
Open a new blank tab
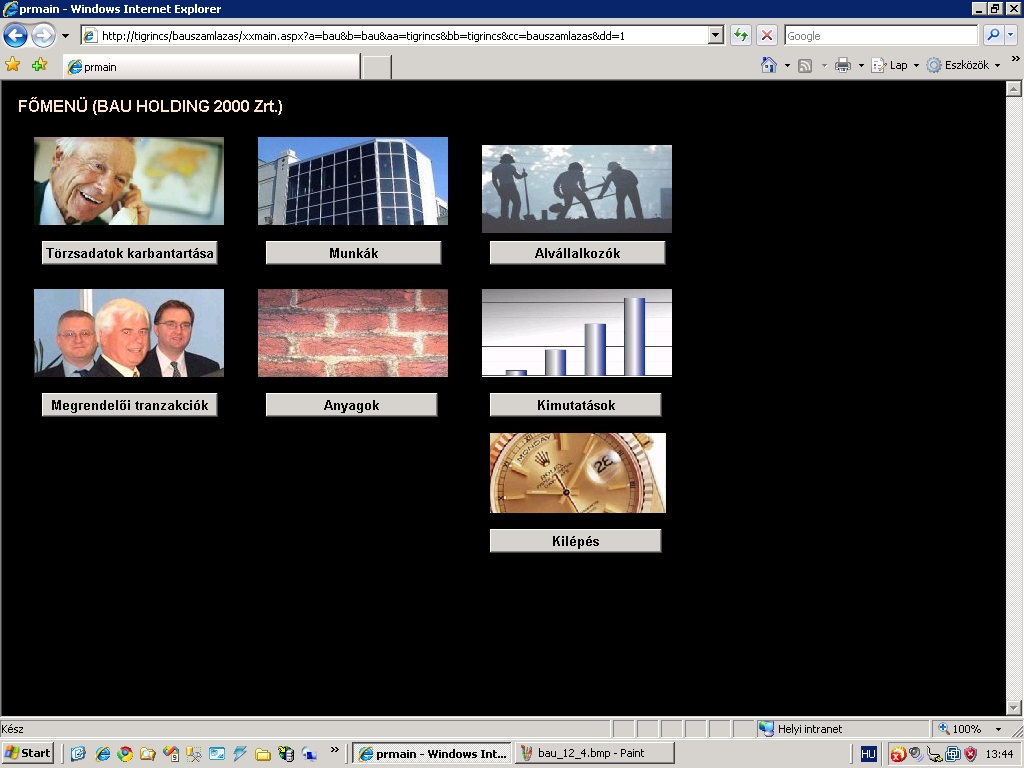(377, 67)
